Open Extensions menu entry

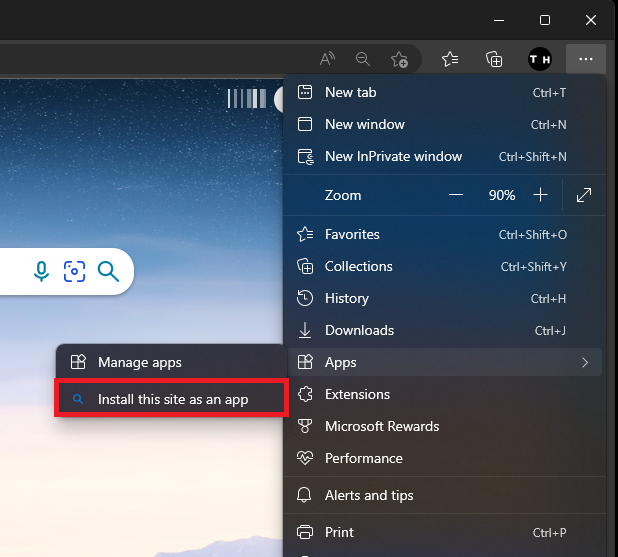tap(444, 394)
